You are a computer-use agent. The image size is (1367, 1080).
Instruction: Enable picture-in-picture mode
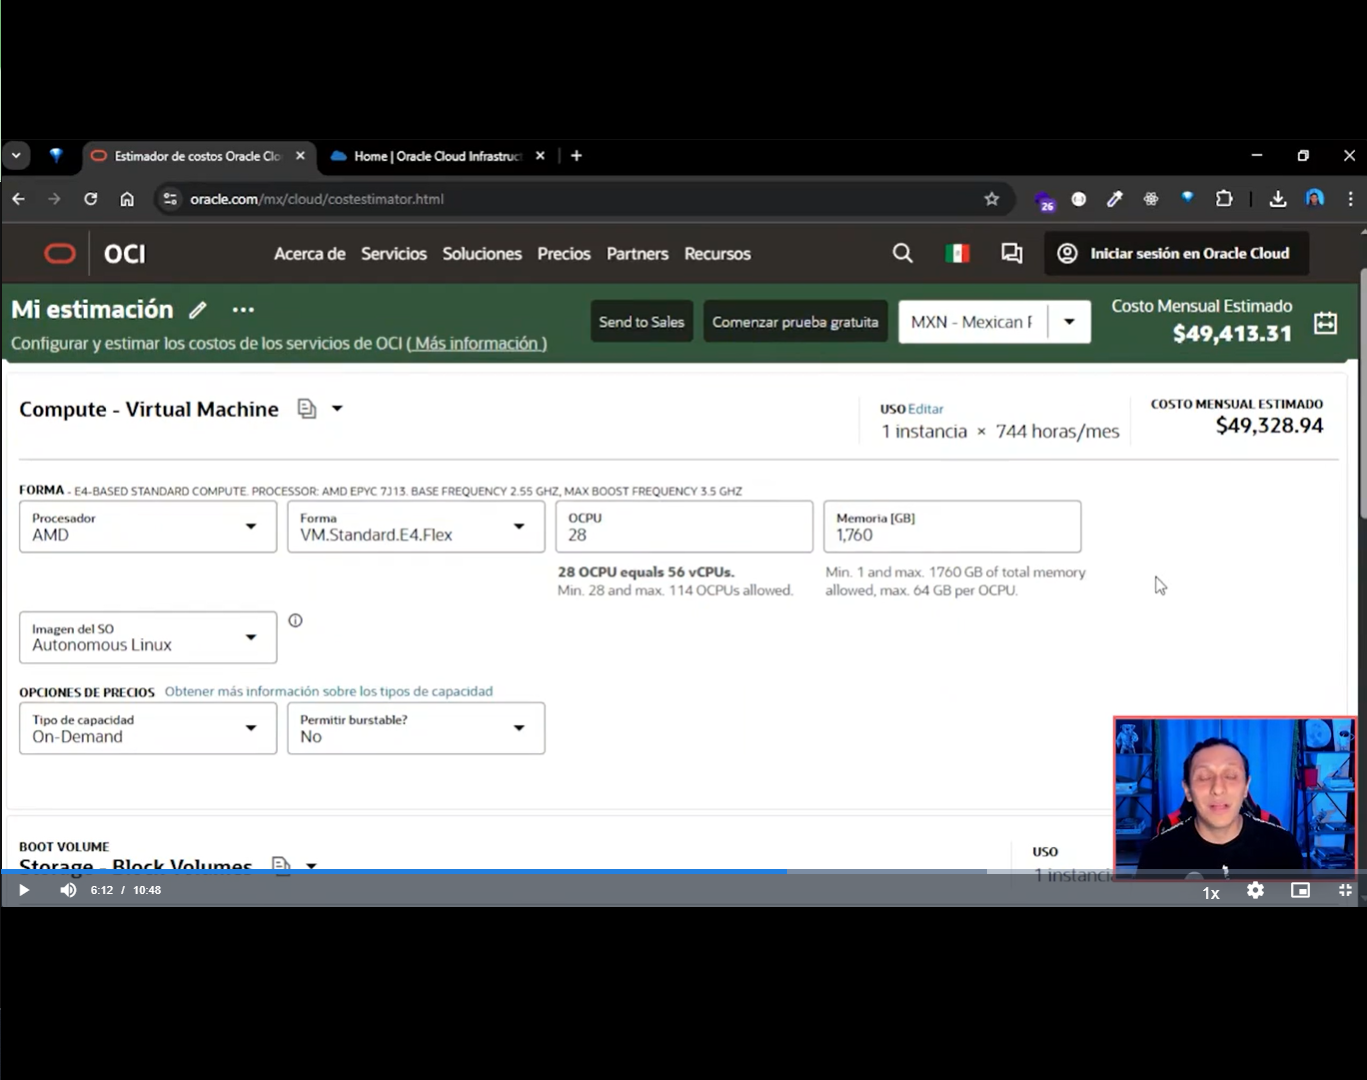1300,890
